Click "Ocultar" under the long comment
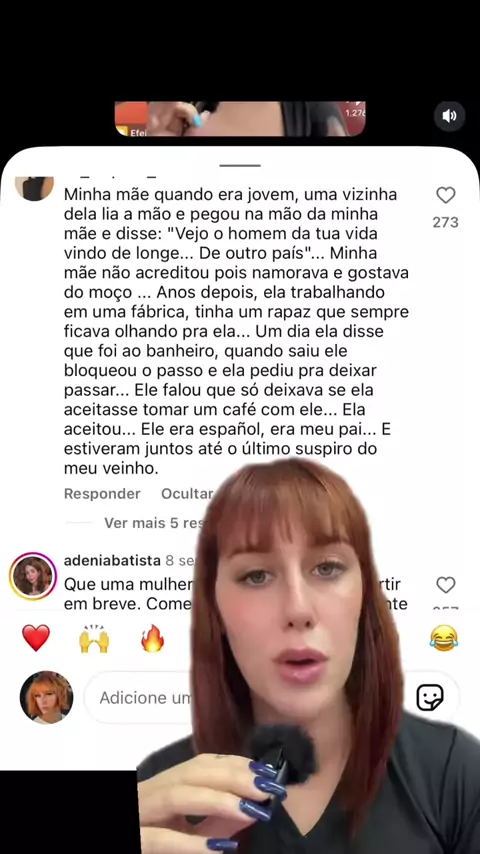480x854 pixels. click(187, 493)
